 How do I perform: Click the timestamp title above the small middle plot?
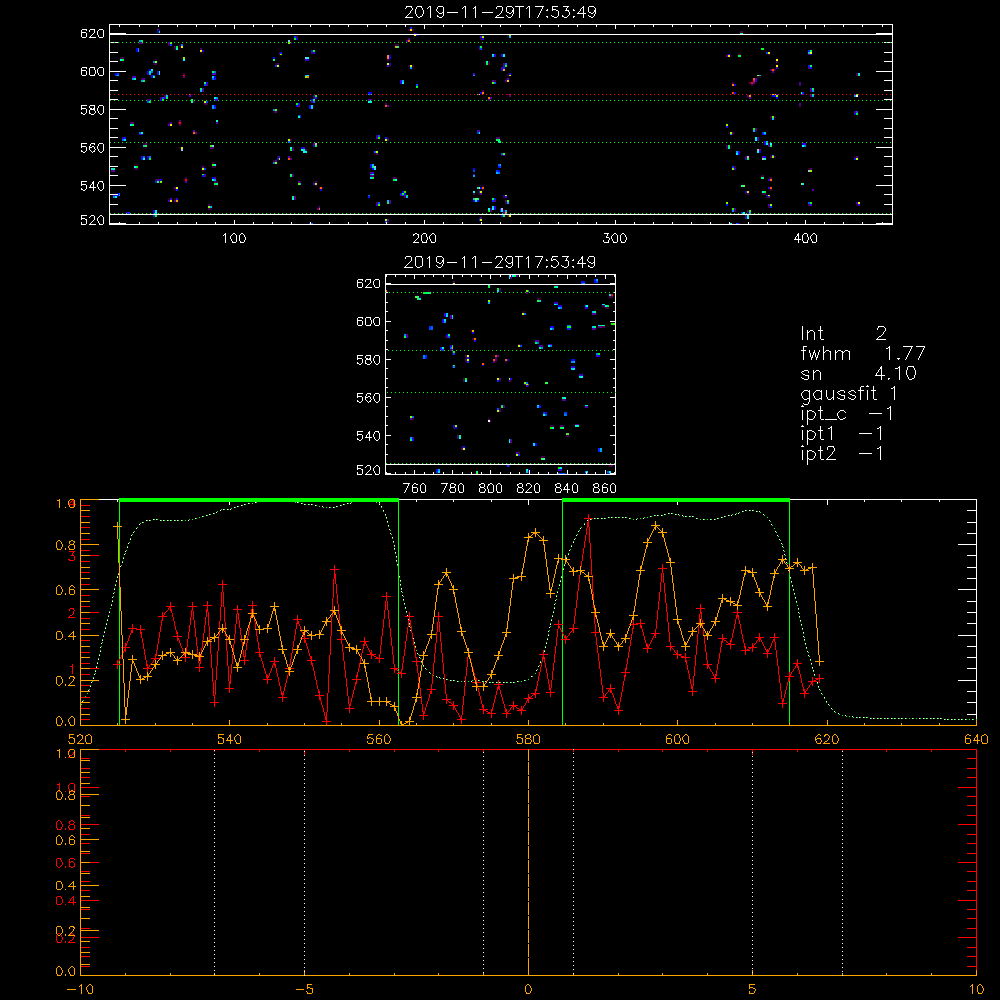click(x=500, y=262)
